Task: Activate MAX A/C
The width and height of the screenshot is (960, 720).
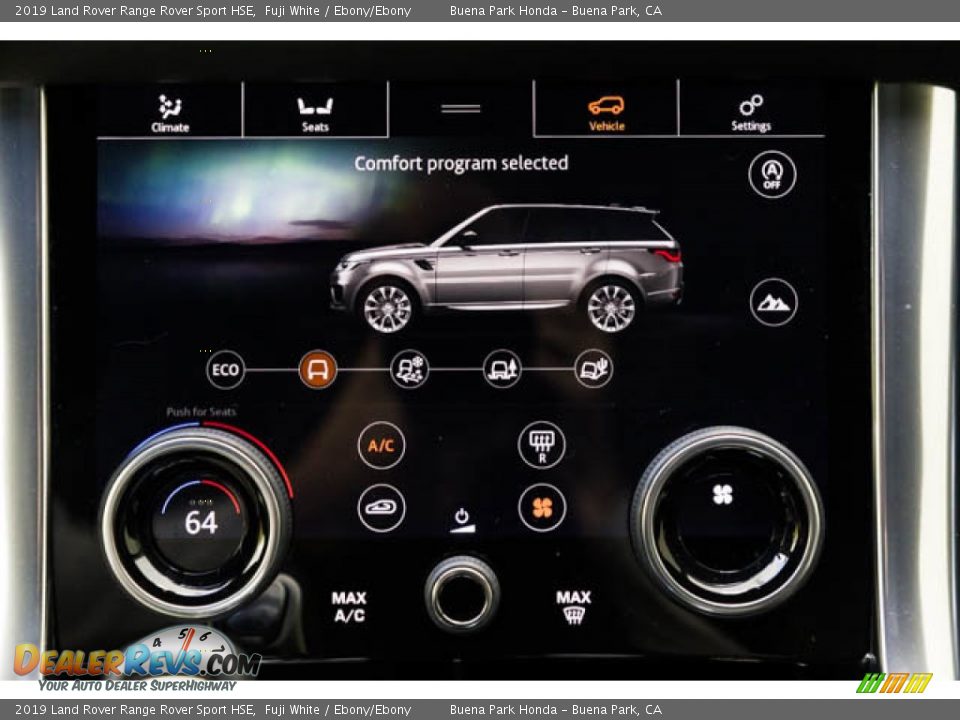Action: click(349, 606)
